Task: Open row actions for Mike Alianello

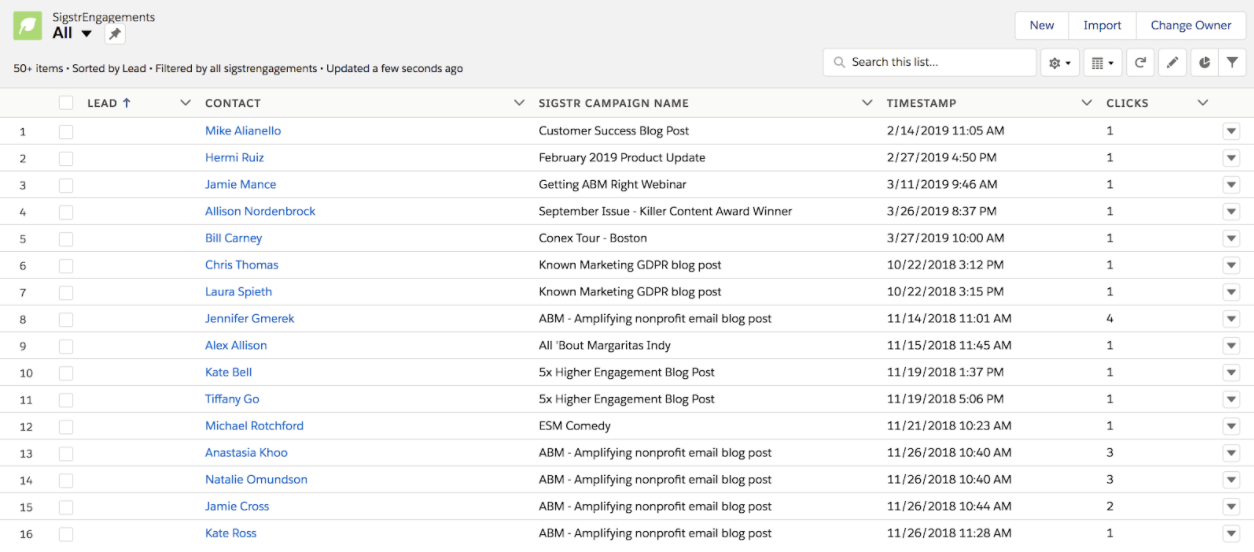Action: 1231,131
